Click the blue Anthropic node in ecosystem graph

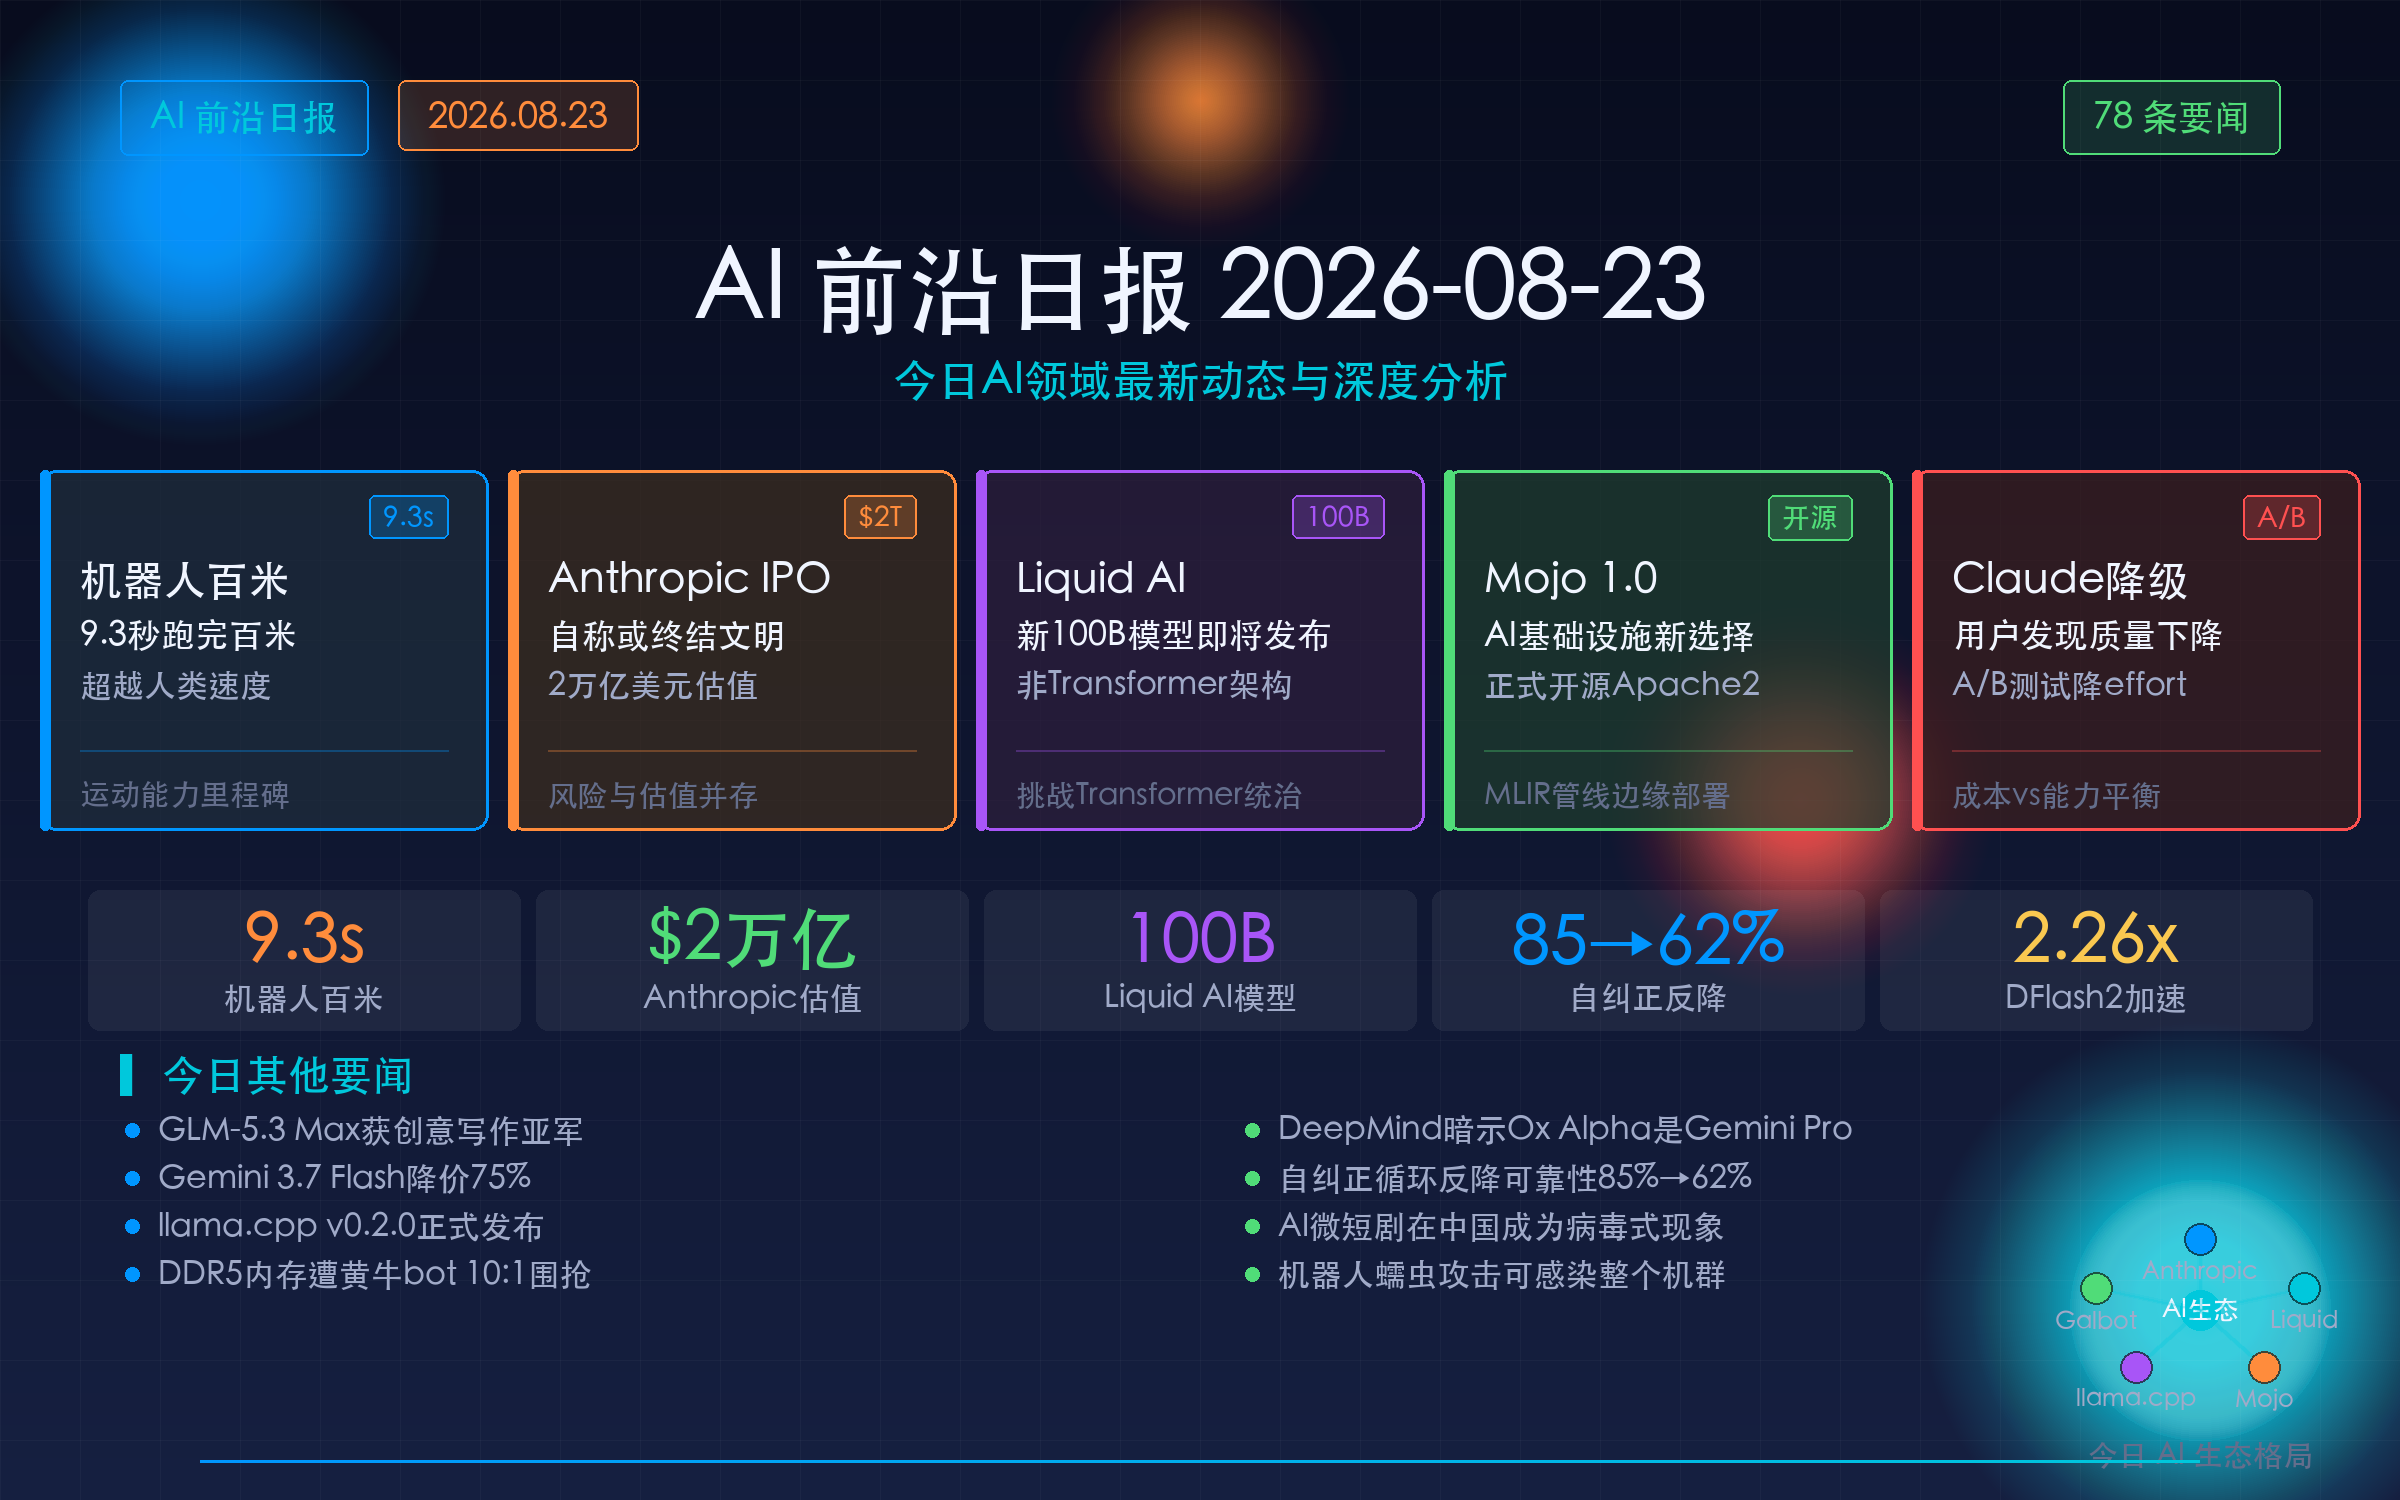pos(2200,1239)
